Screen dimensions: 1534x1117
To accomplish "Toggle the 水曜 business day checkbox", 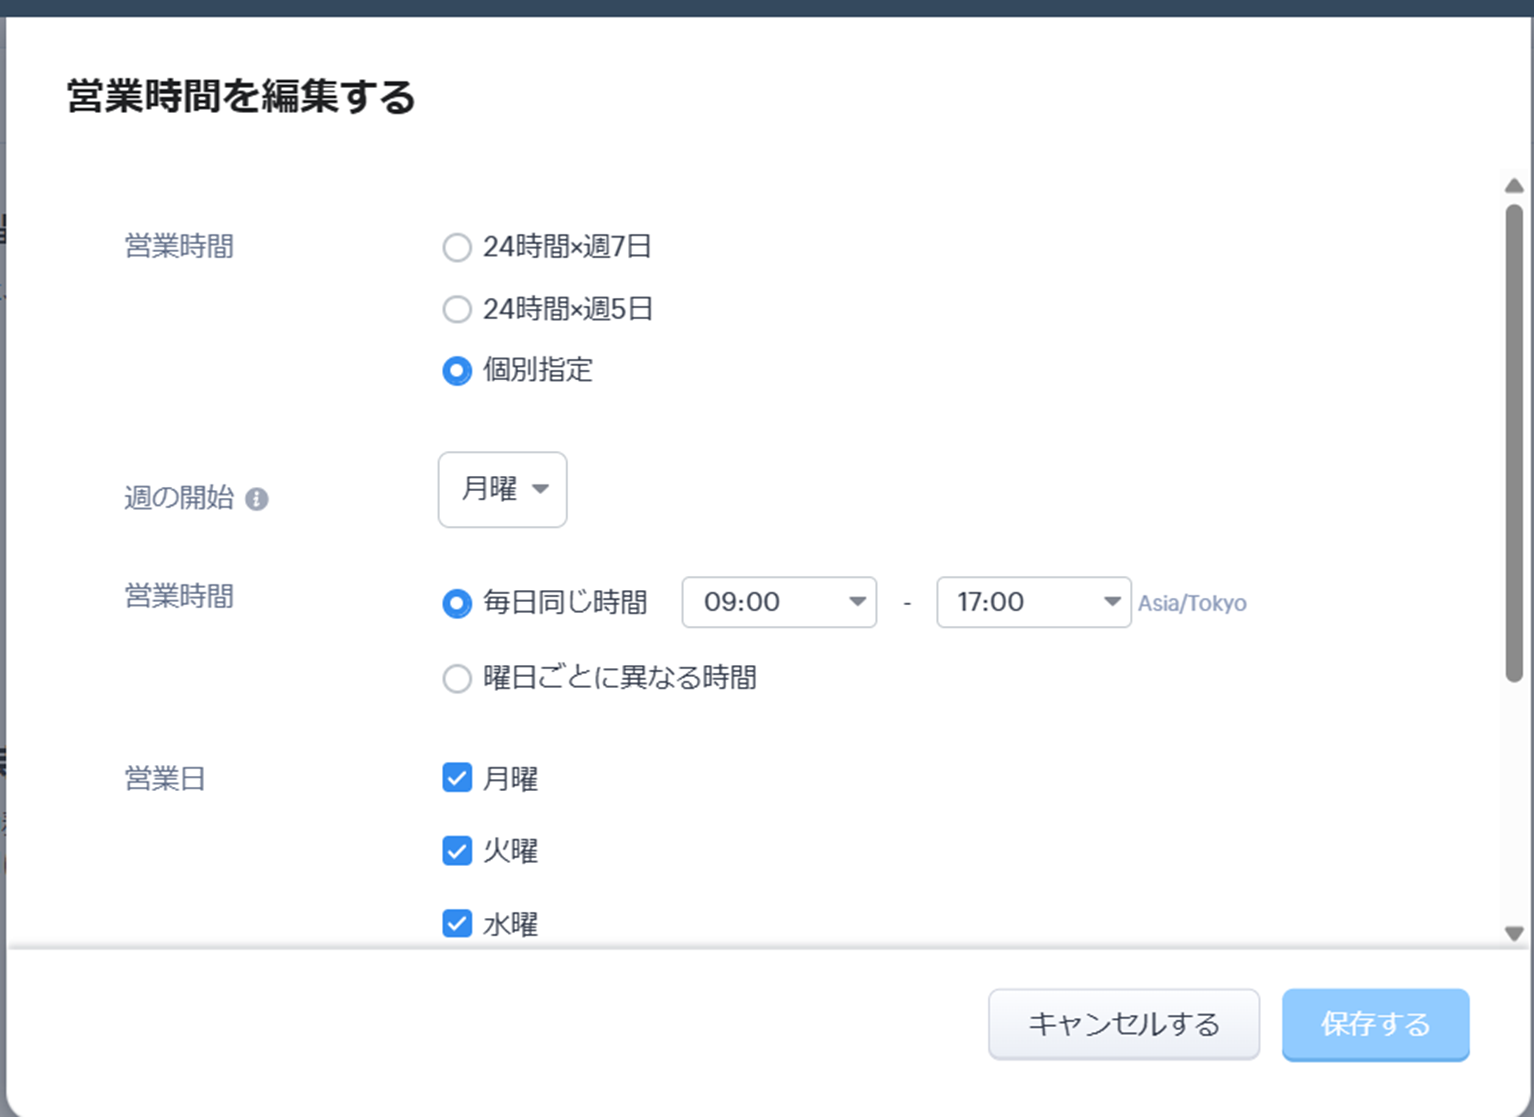I will [x=457, y=923].
